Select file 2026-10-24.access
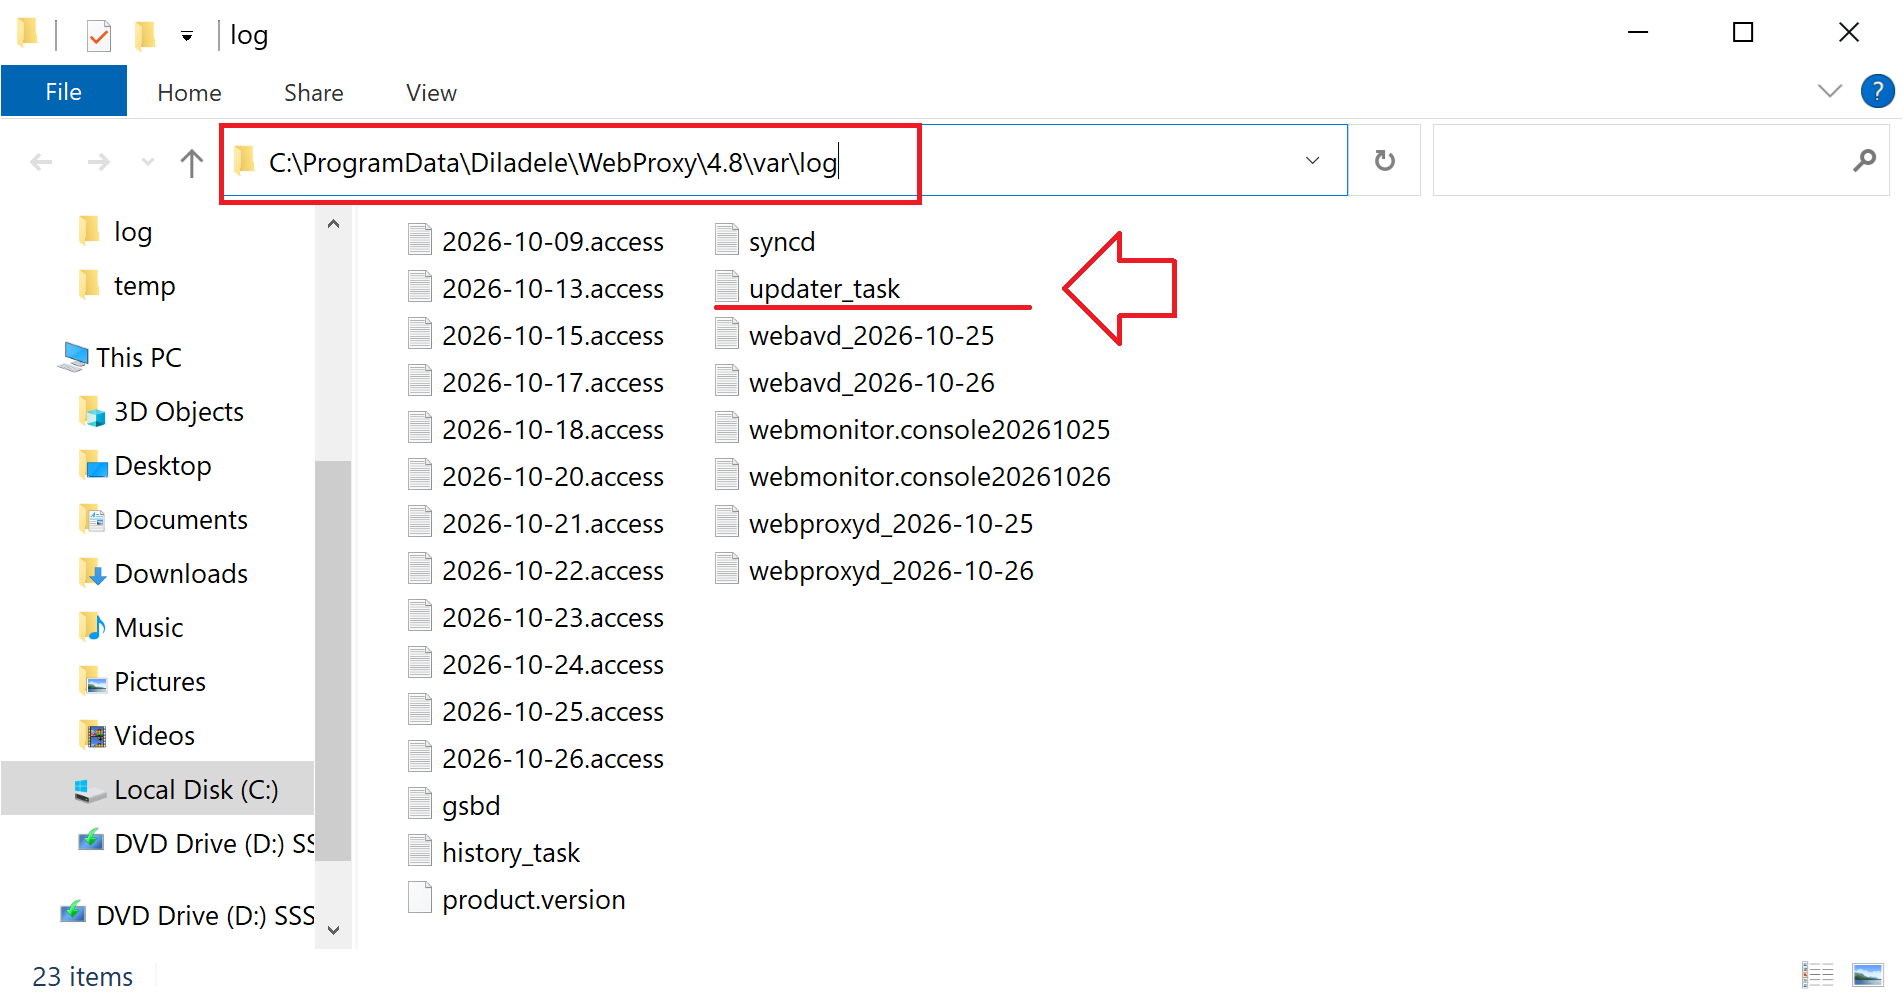The width and height of the screenshot is (1903, 1002). [537, 665]
